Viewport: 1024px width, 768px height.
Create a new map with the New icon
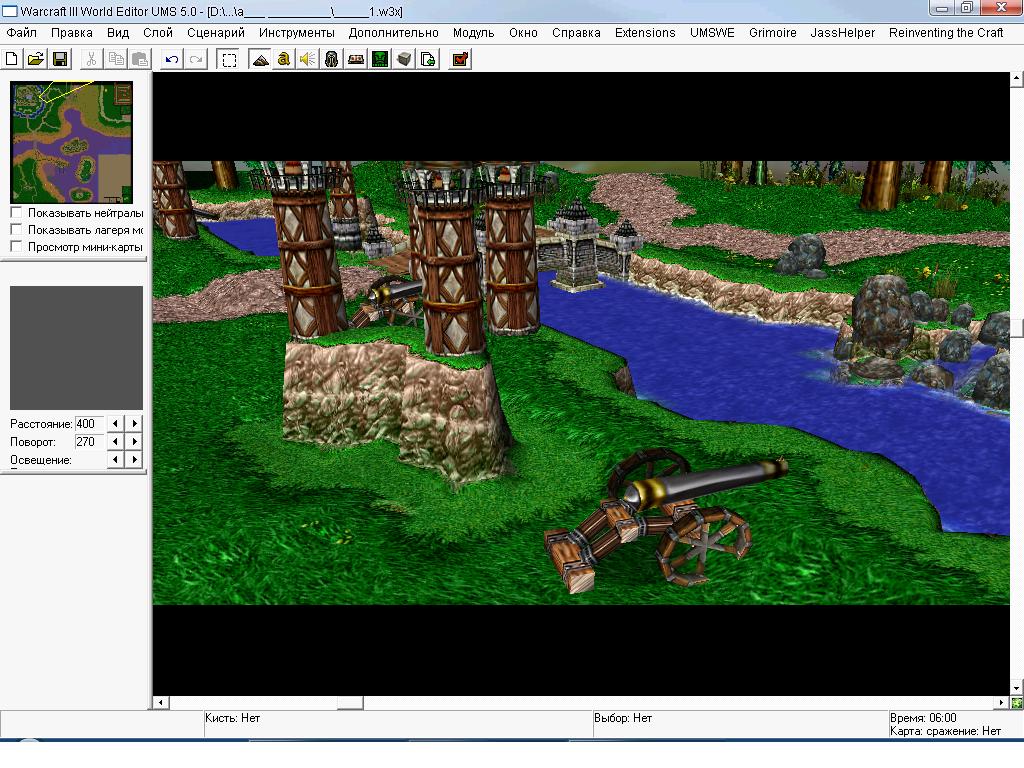pos(12,59)
